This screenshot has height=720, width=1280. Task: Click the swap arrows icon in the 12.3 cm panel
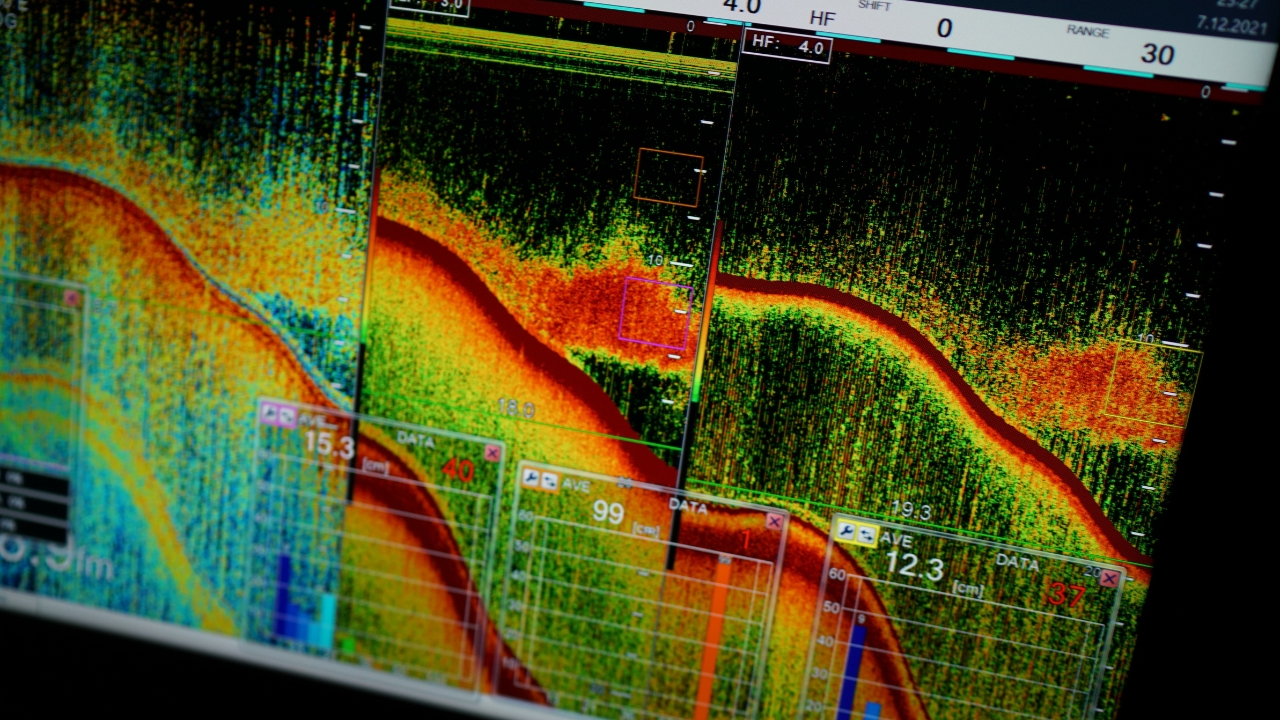866,536
